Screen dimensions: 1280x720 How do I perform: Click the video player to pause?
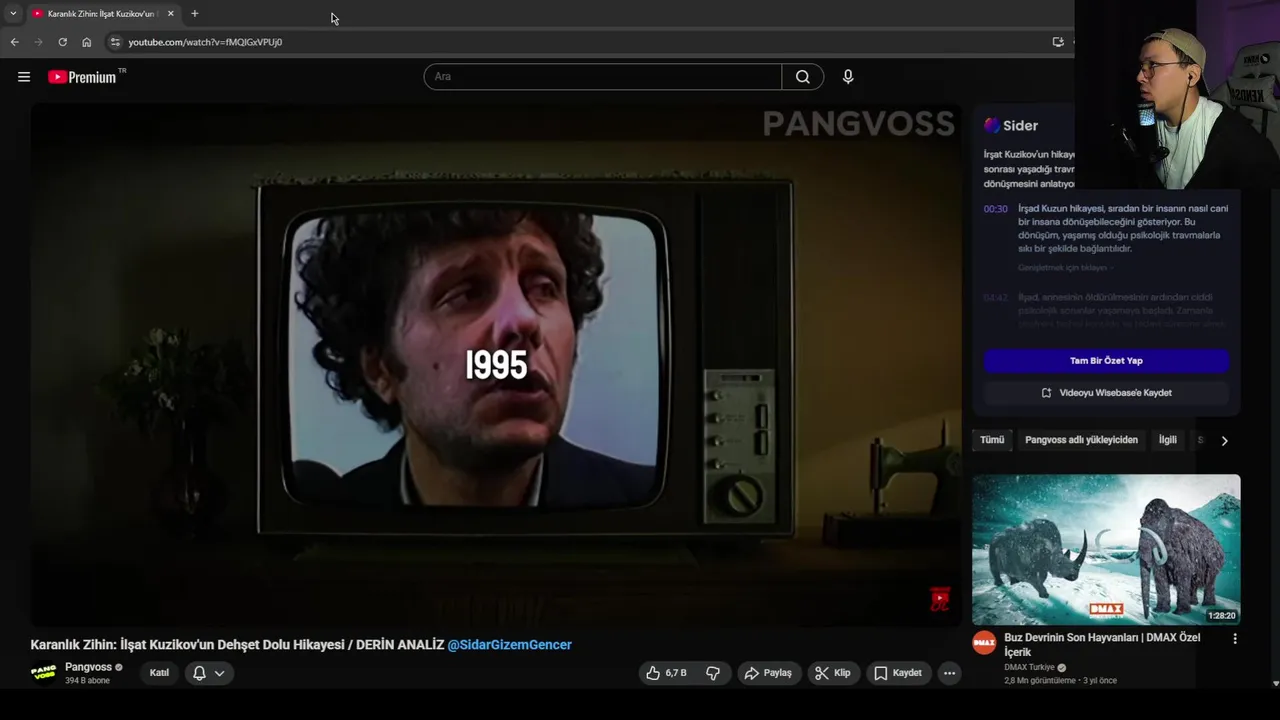[x=496, y=365]
